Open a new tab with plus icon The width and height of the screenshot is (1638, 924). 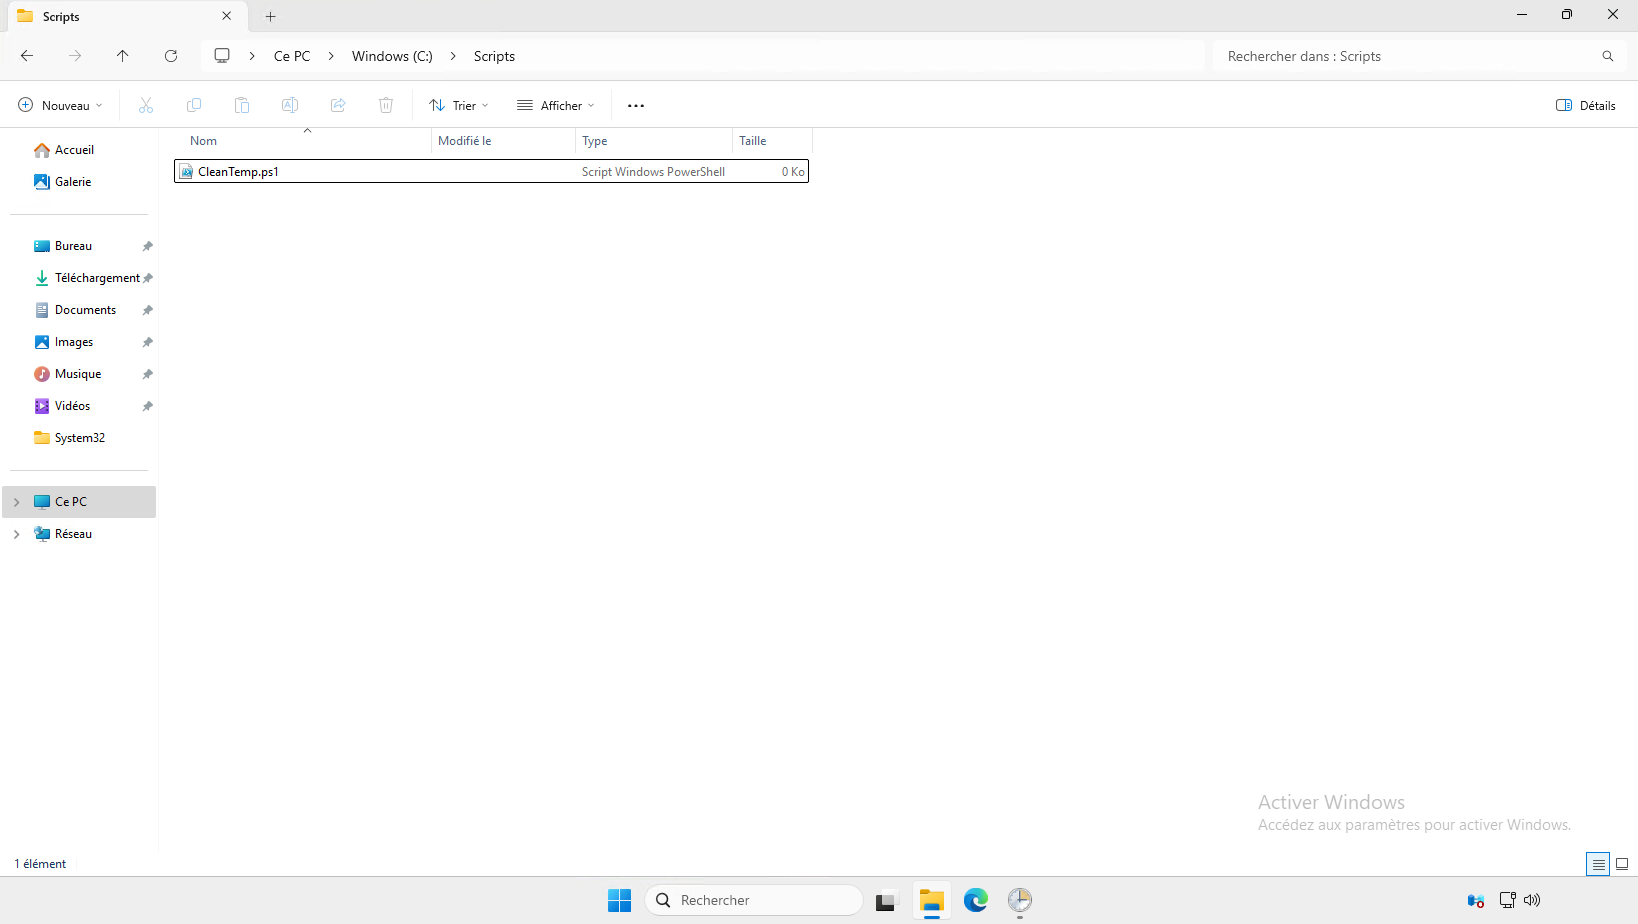tap(270, 17)
